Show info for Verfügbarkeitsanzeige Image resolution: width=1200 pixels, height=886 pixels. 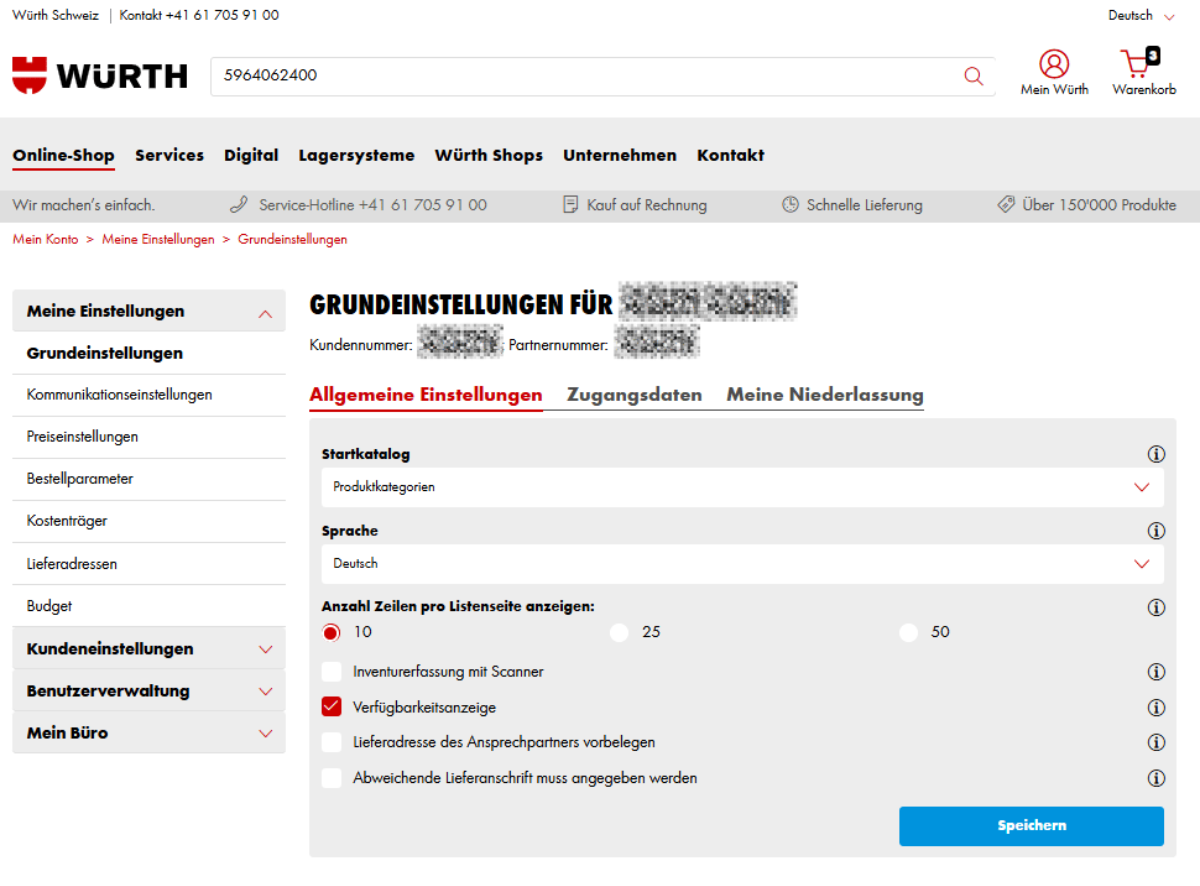(1156, 708)
